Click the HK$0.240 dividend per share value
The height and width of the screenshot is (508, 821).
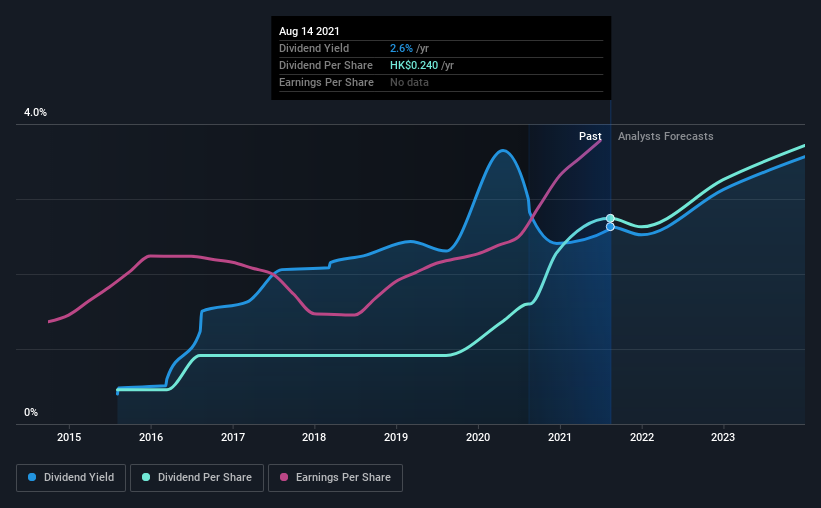414,65
